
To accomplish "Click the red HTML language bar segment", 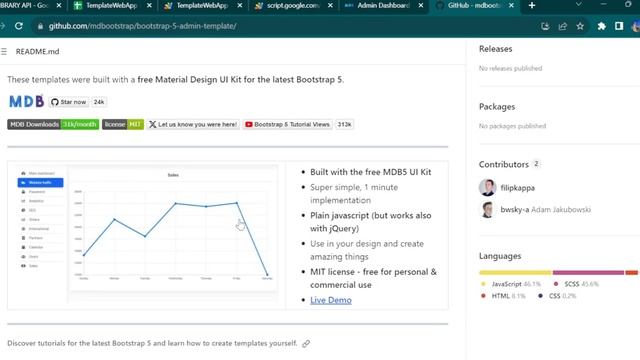I will click(x=631, y=272).
